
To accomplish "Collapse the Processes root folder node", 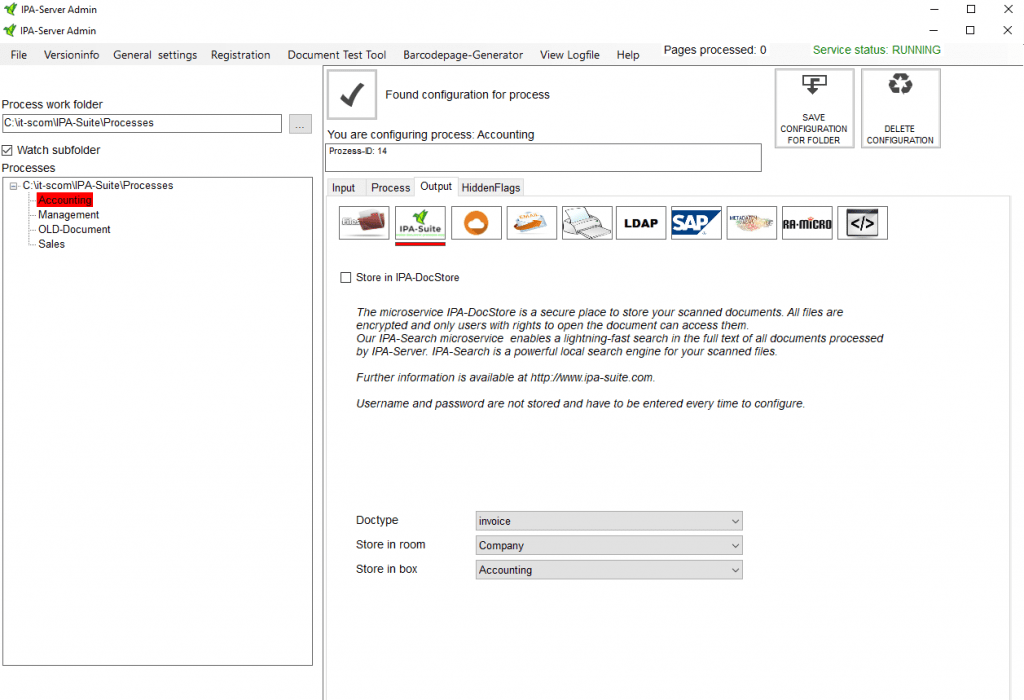I will 13,186.
